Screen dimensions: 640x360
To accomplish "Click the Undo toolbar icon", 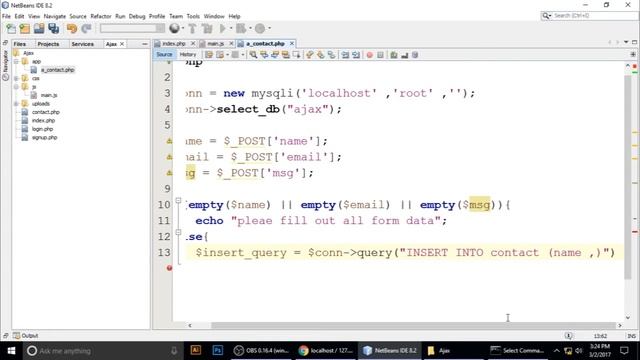I will (x=72, y=29).
